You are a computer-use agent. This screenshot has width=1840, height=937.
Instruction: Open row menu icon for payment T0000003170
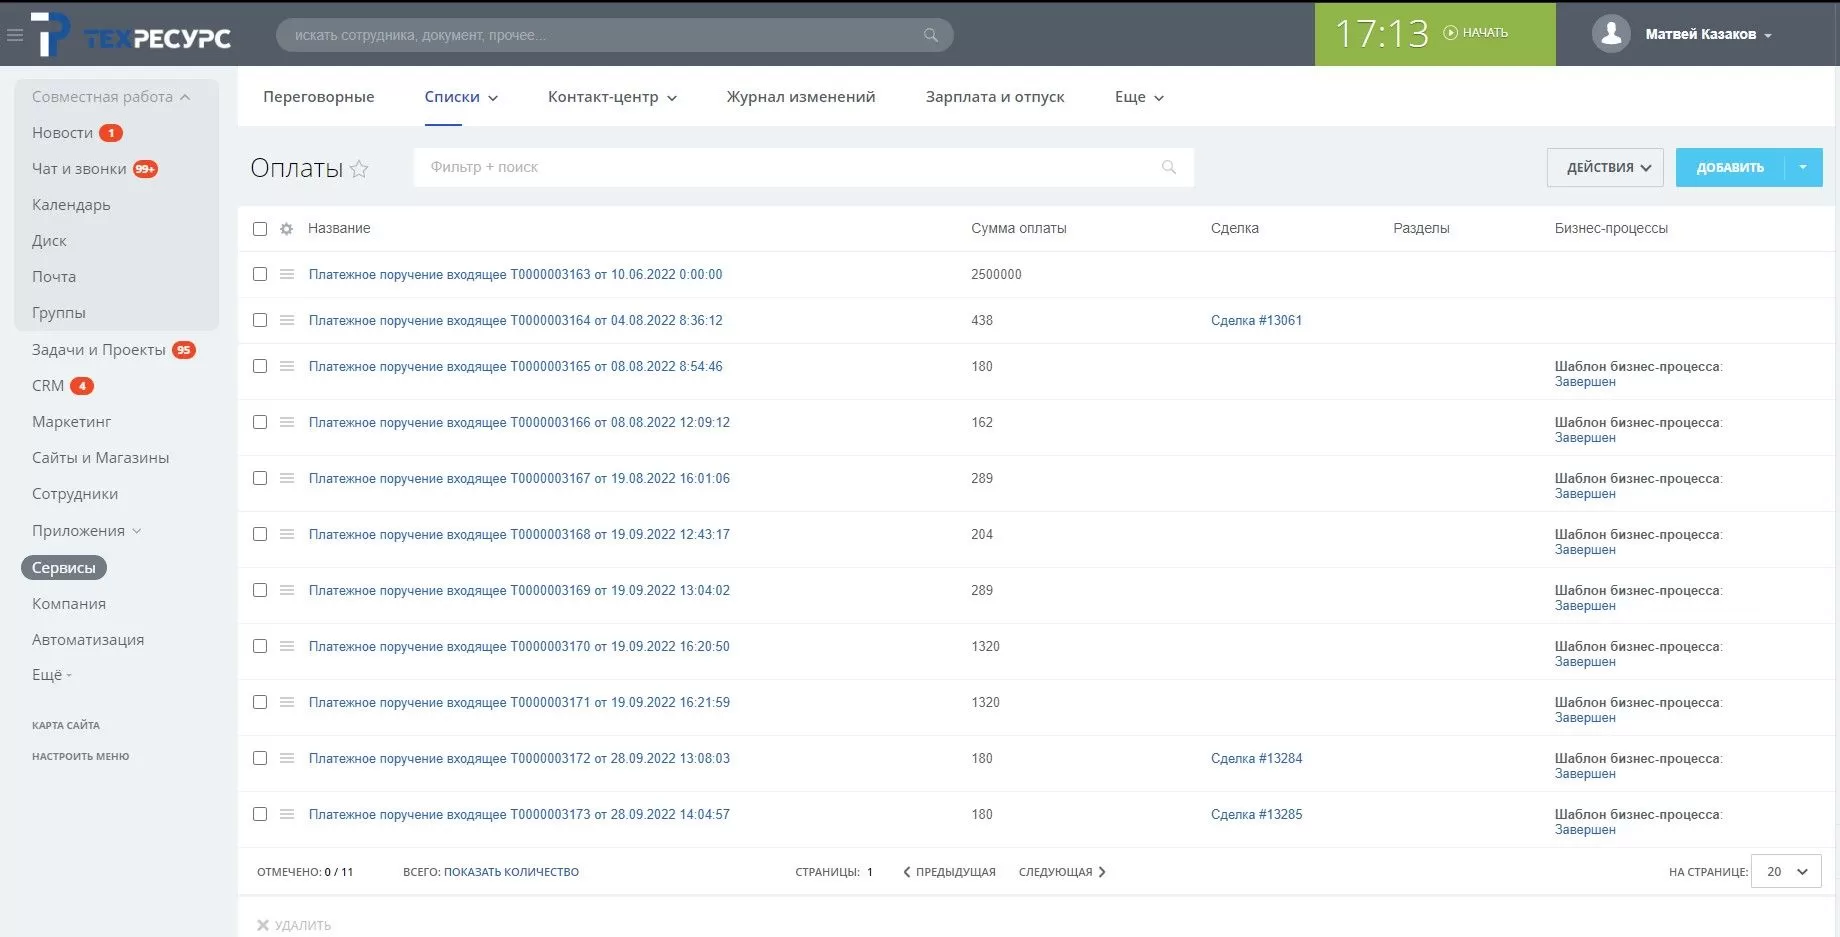pyautogui.click(x=287, y=646)
